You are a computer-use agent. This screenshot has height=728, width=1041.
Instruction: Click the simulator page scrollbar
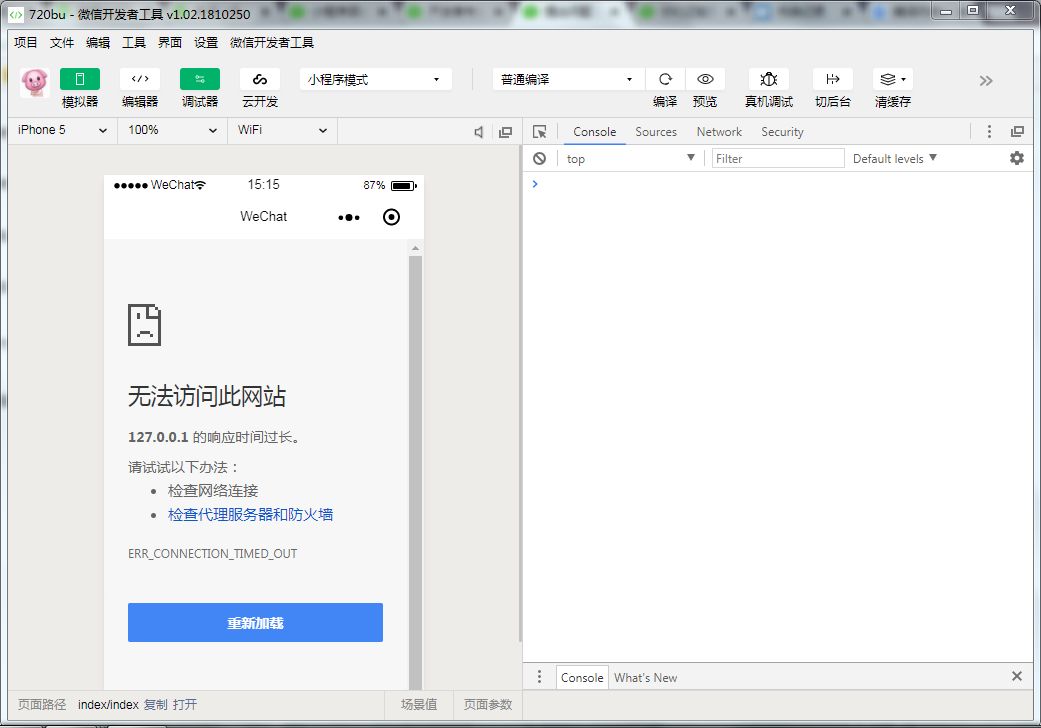pyautogui.click(x=416, y=473)
